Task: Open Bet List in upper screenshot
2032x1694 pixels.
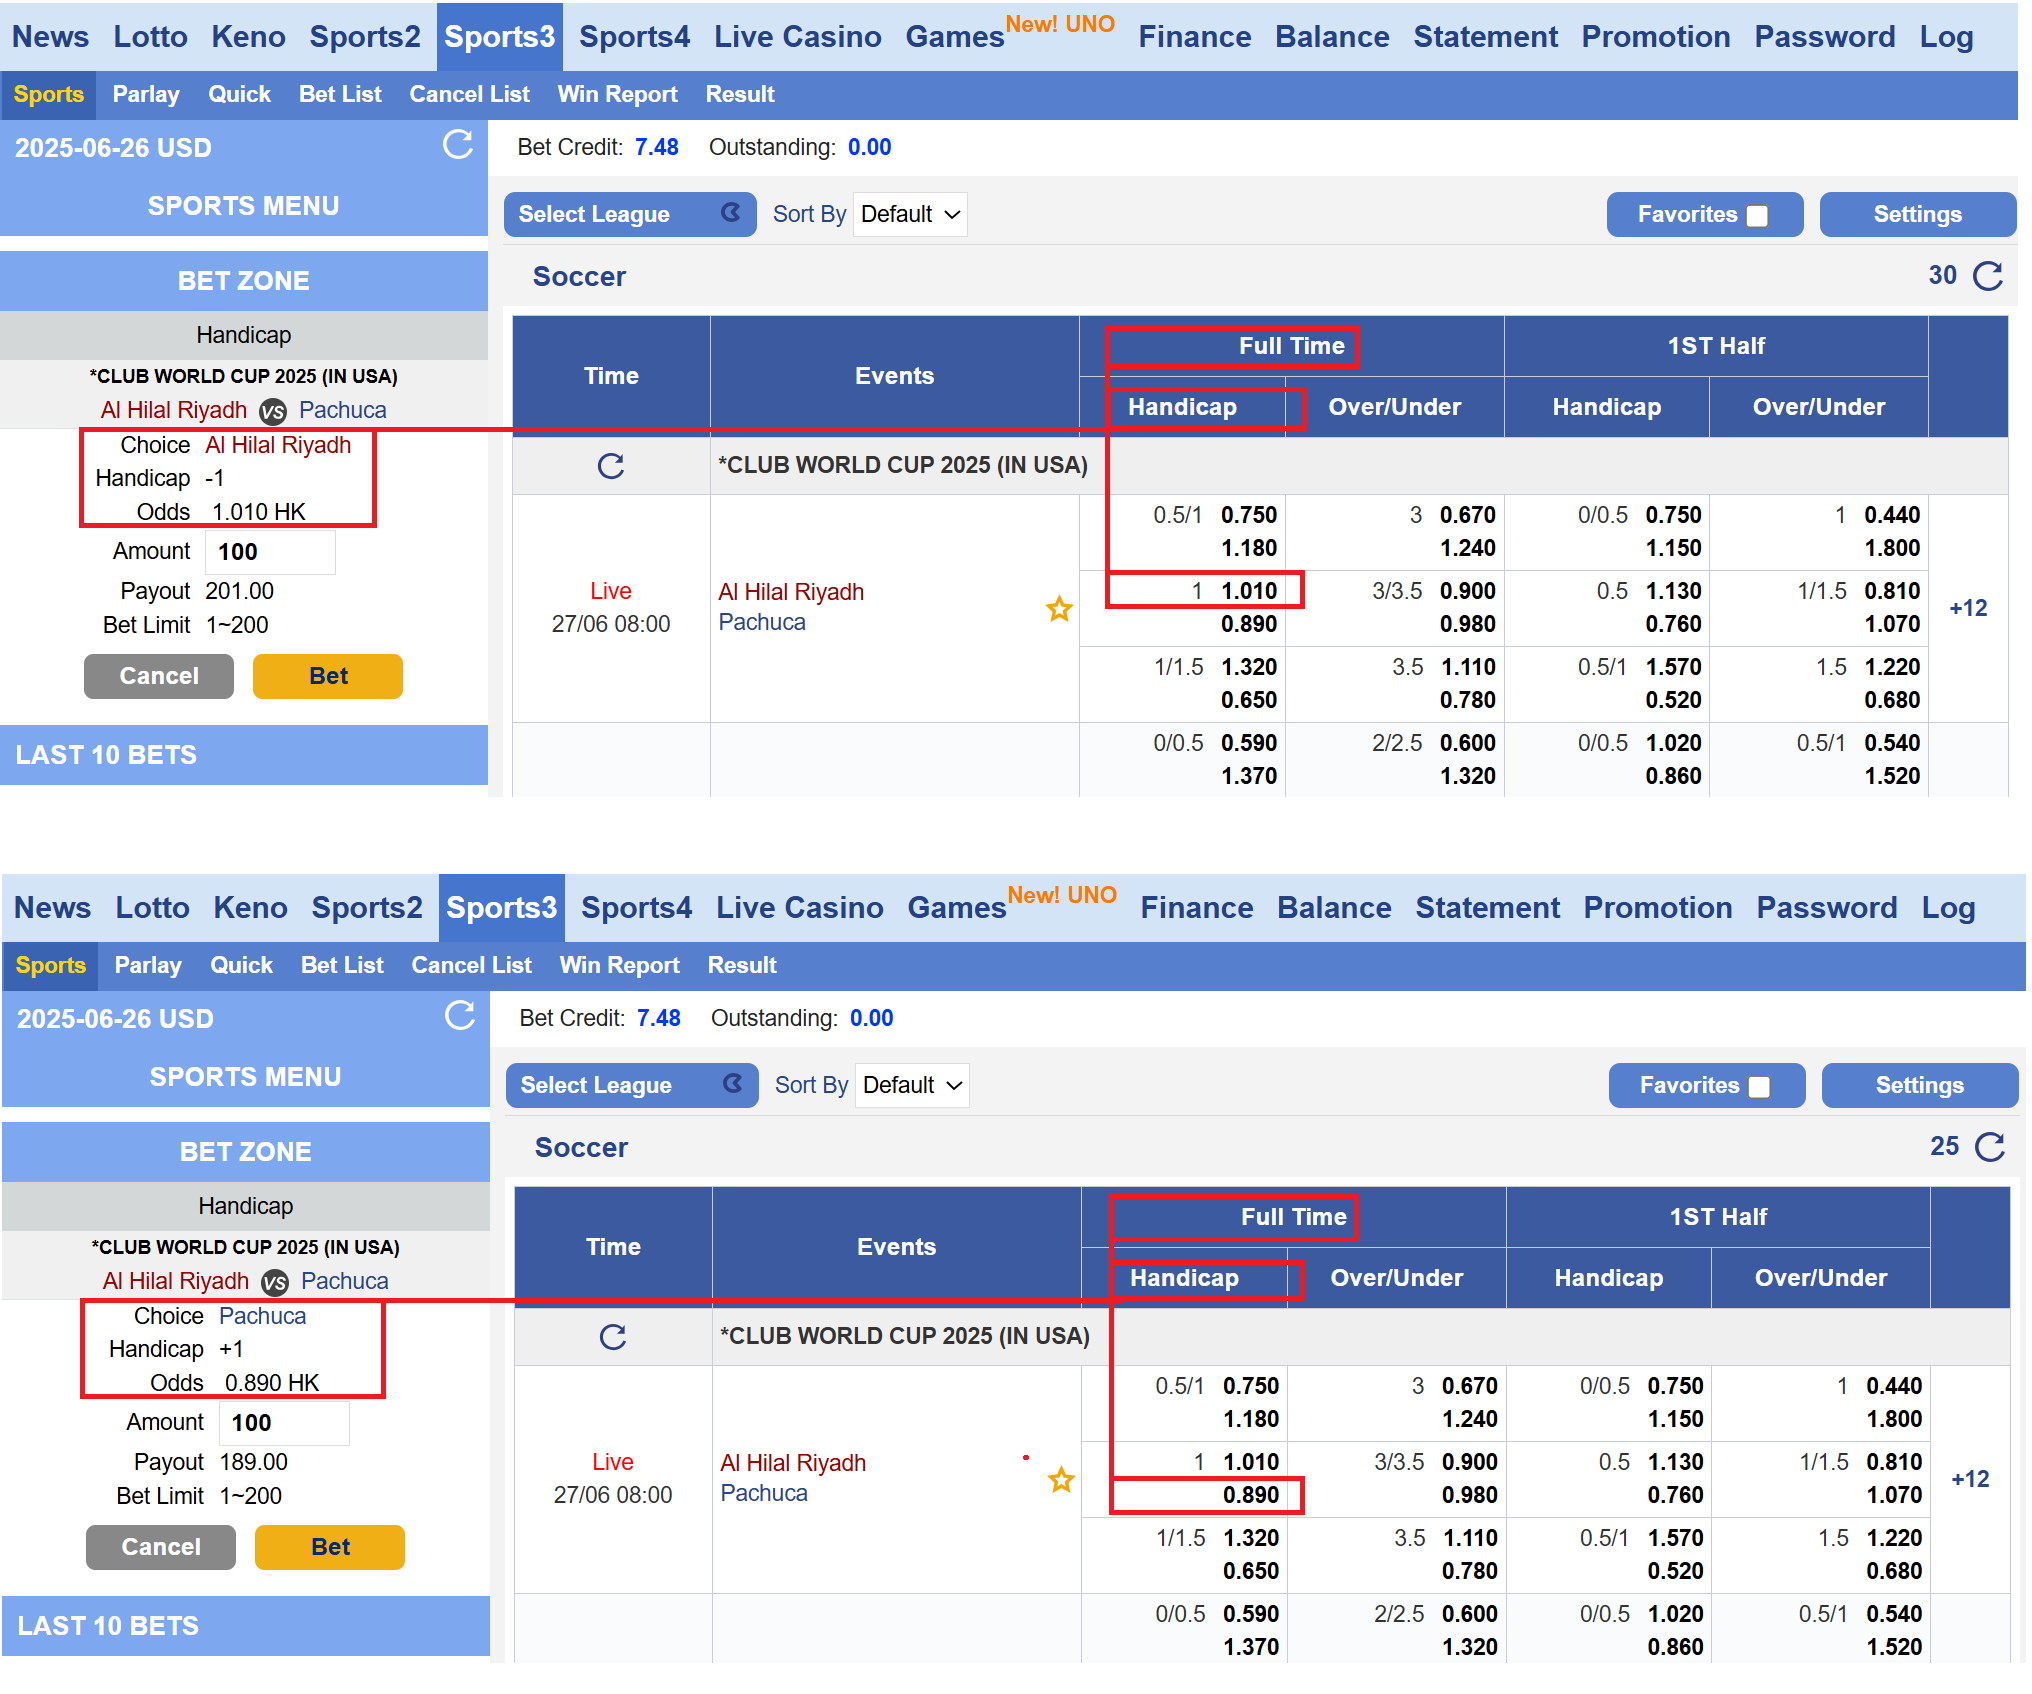Action: [340, 94]
